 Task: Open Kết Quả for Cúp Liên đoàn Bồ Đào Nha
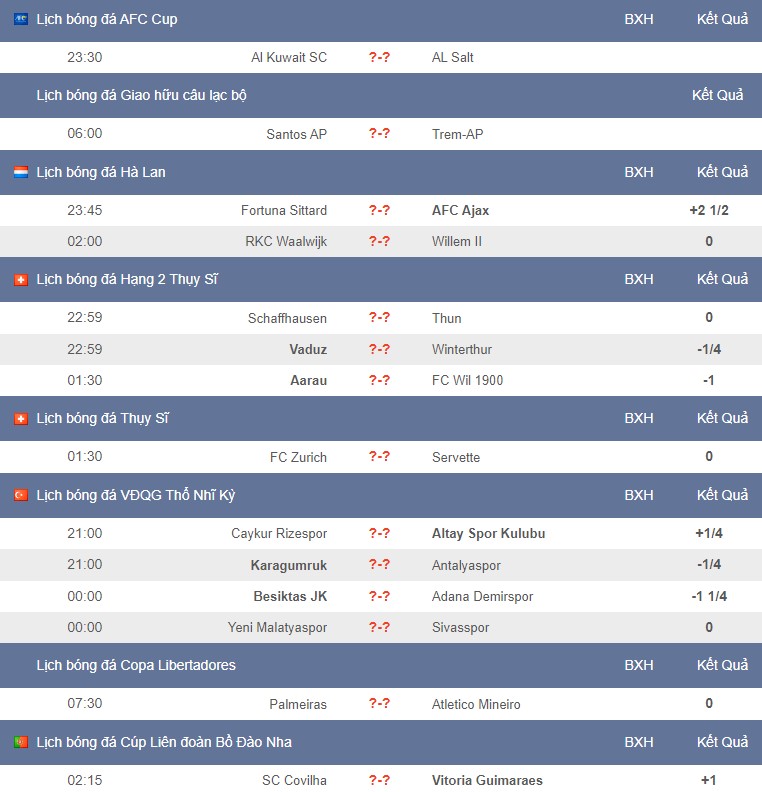point(723,742)
